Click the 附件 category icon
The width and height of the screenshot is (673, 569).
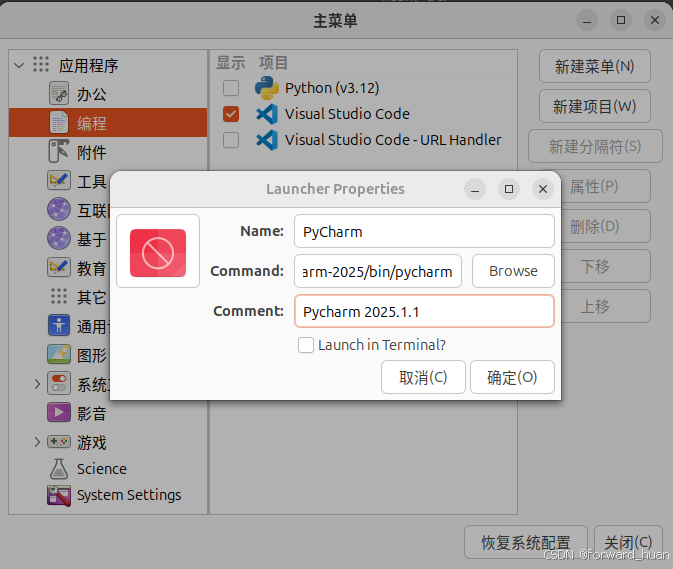click(59, 151)
